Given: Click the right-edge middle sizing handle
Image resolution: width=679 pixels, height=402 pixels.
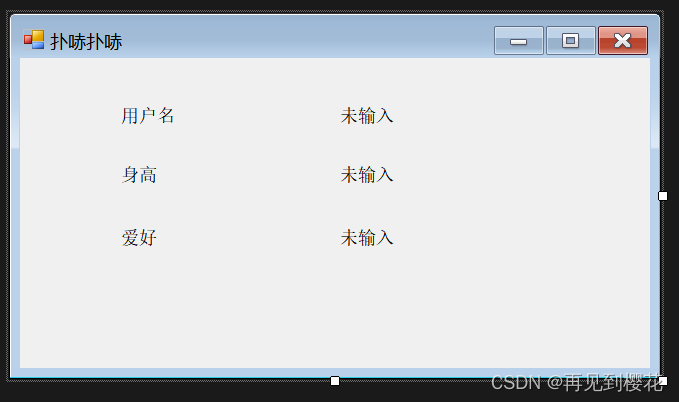Looking at the screenshot, I should (663, 196).
